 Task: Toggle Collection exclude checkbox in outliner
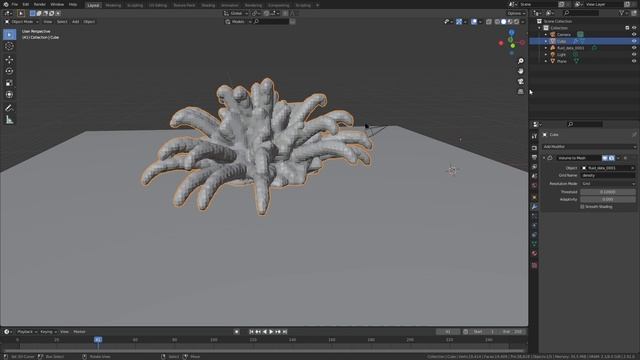(x=627, y=28)
